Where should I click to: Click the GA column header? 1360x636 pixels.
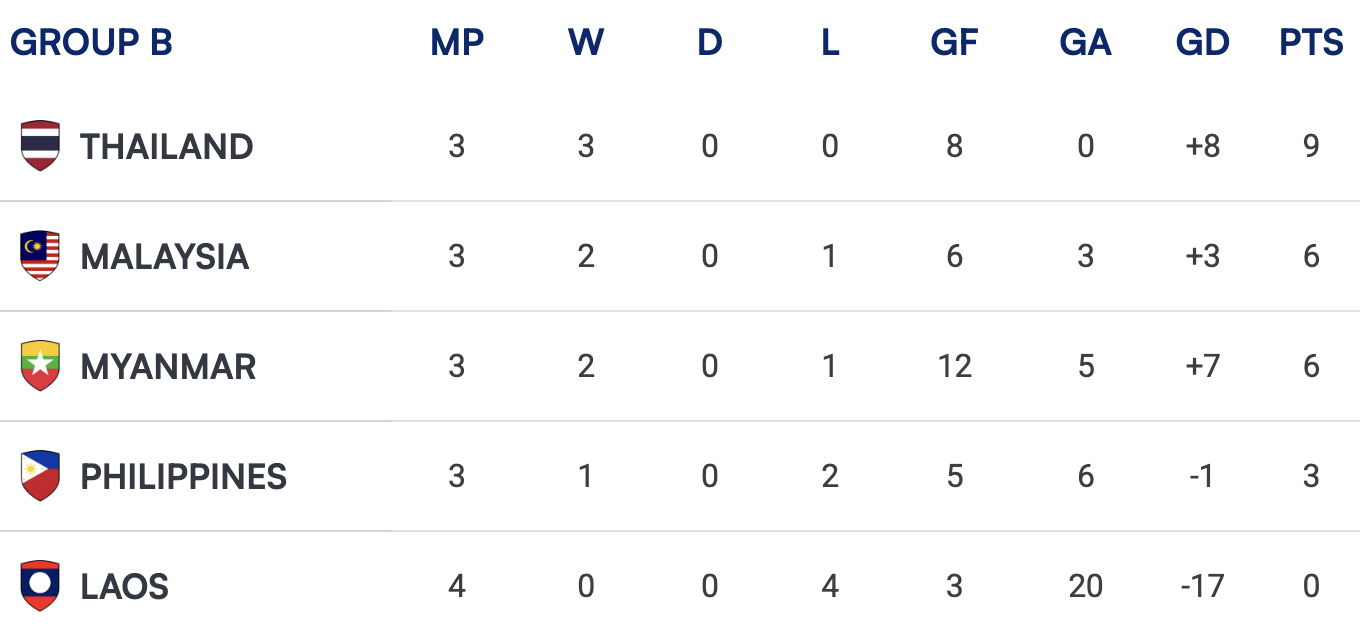tap(1085, 43)
